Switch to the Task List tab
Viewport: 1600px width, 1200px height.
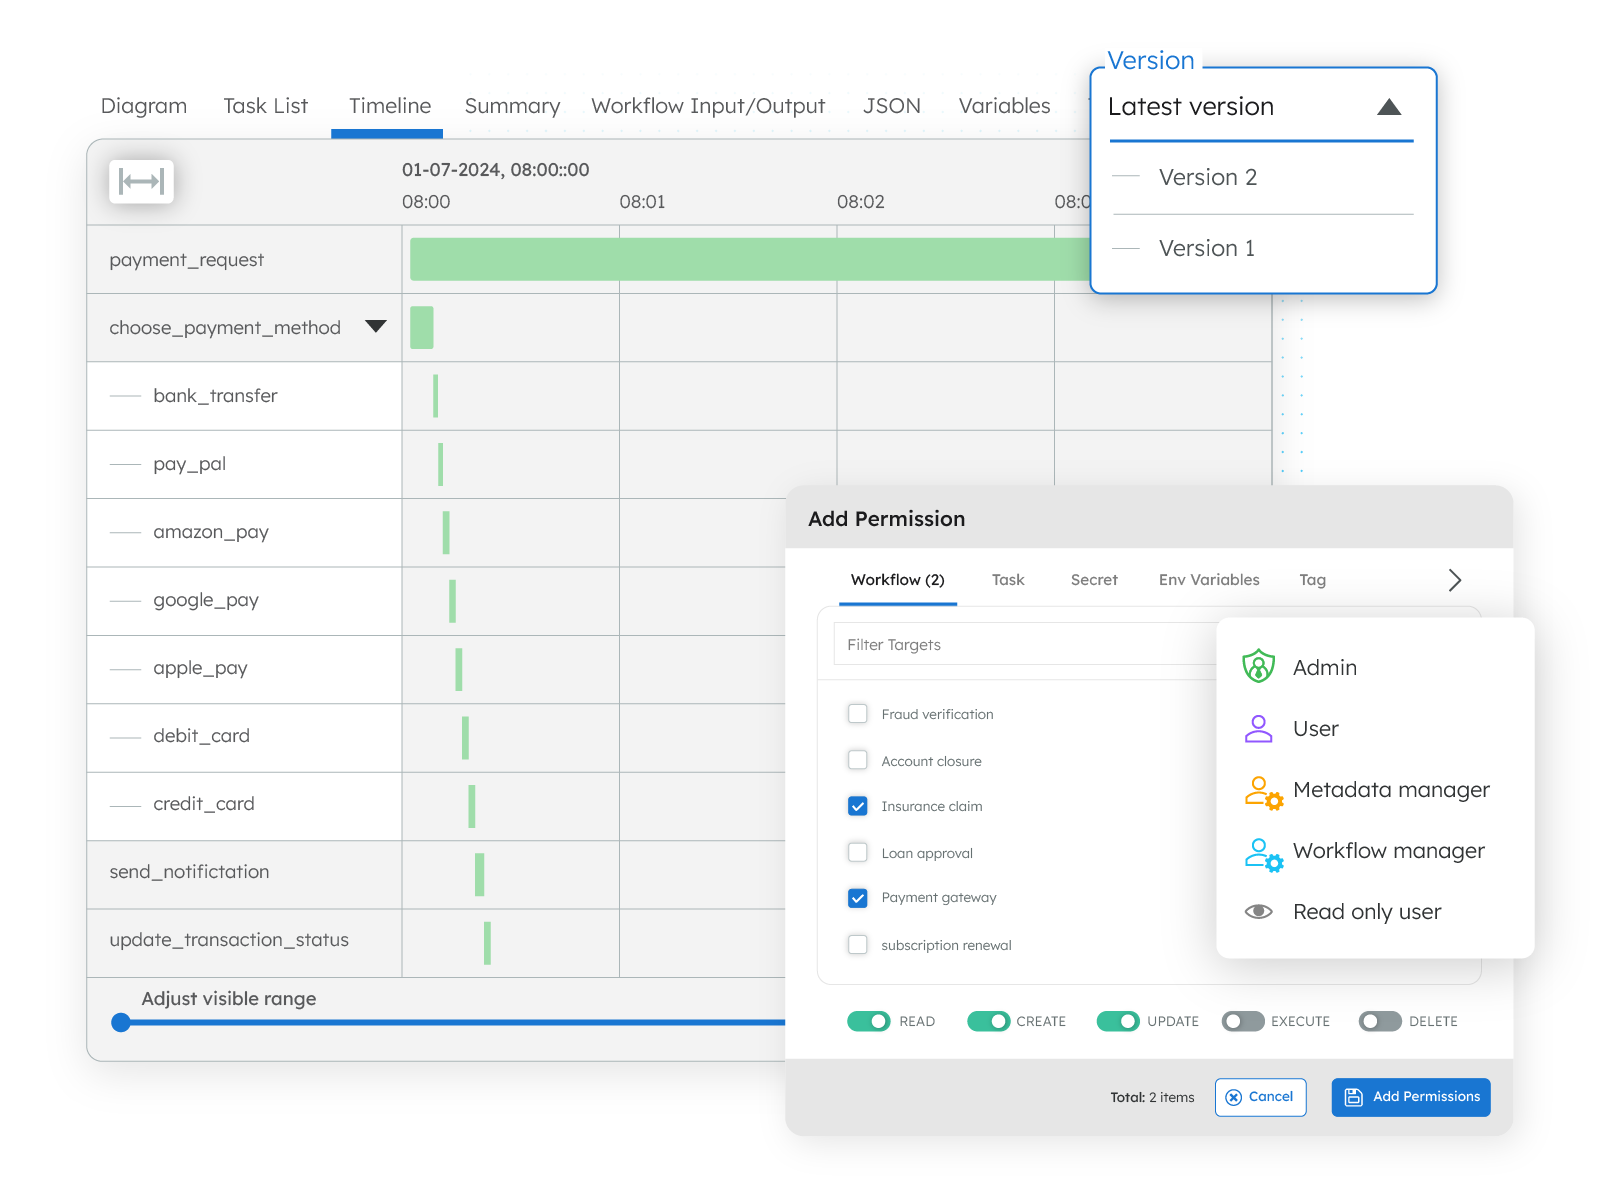click(266, 105)
